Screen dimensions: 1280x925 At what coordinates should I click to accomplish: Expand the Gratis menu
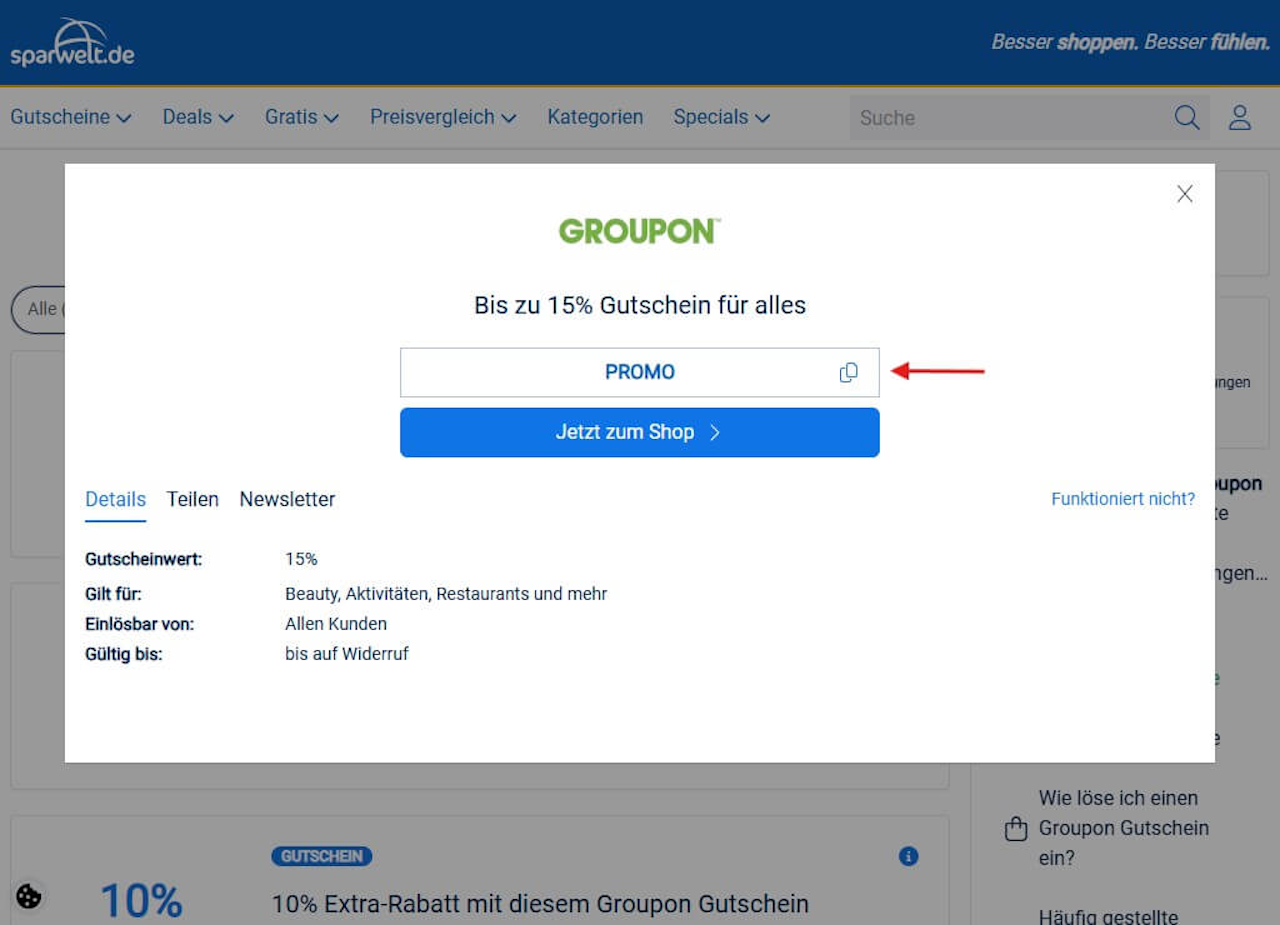[x=302, y=117]
